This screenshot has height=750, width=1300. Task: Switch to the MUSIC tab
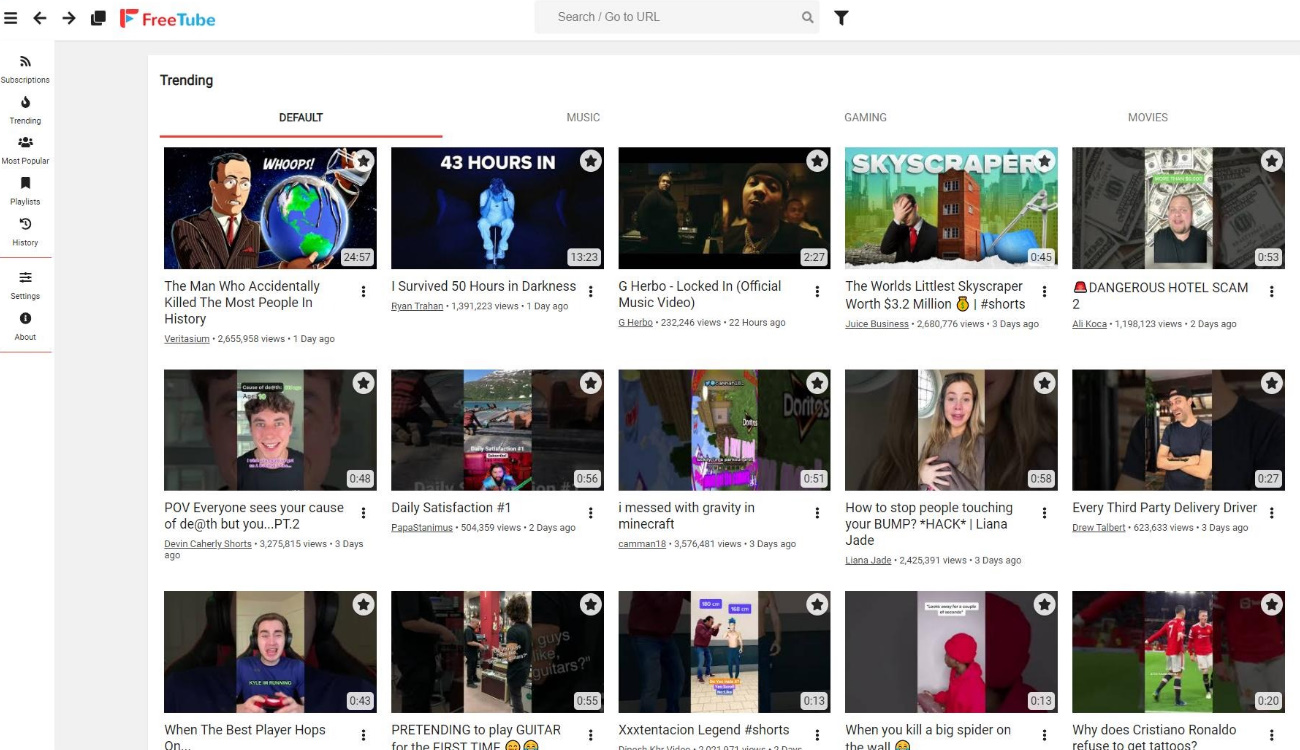coord(583,117)
